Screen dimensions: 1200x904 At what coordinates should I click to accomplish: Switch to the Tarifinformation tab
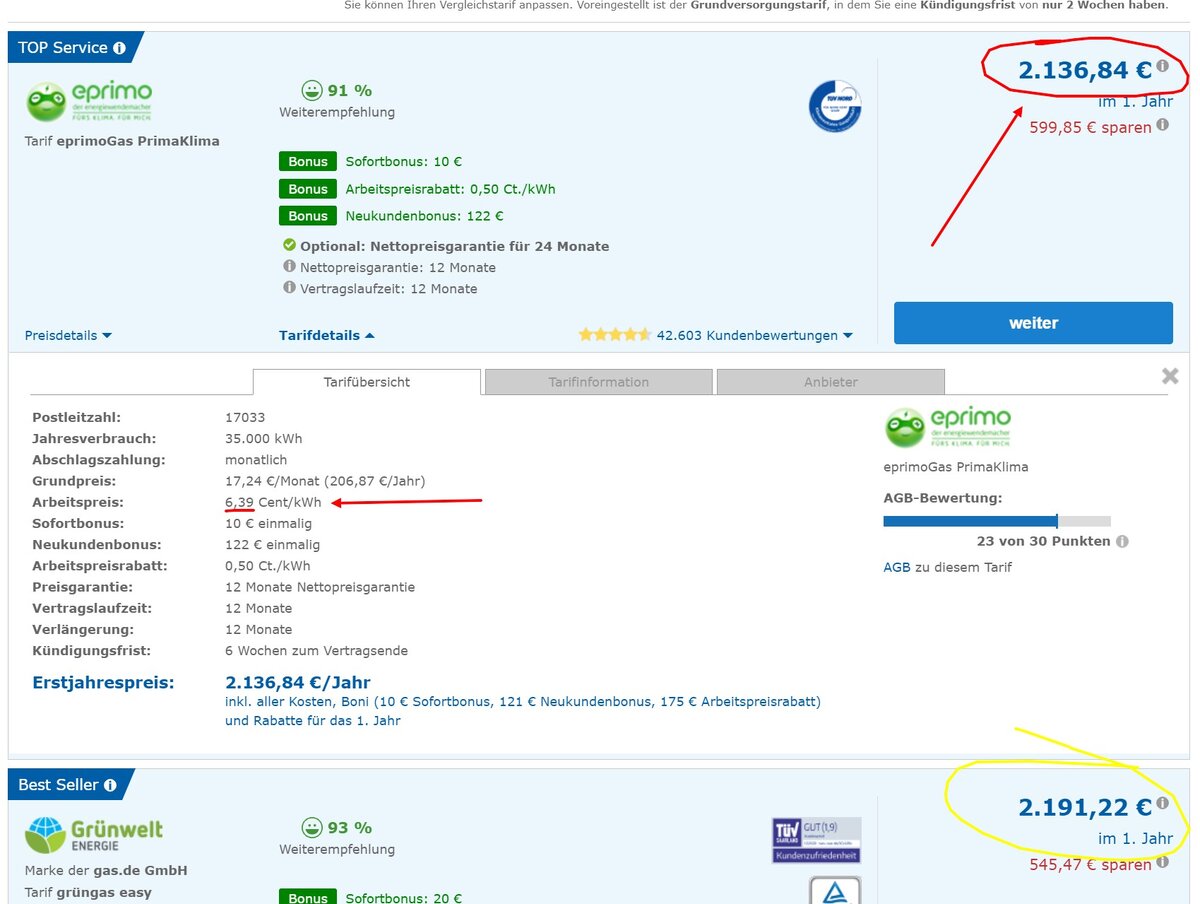(599, 382)
